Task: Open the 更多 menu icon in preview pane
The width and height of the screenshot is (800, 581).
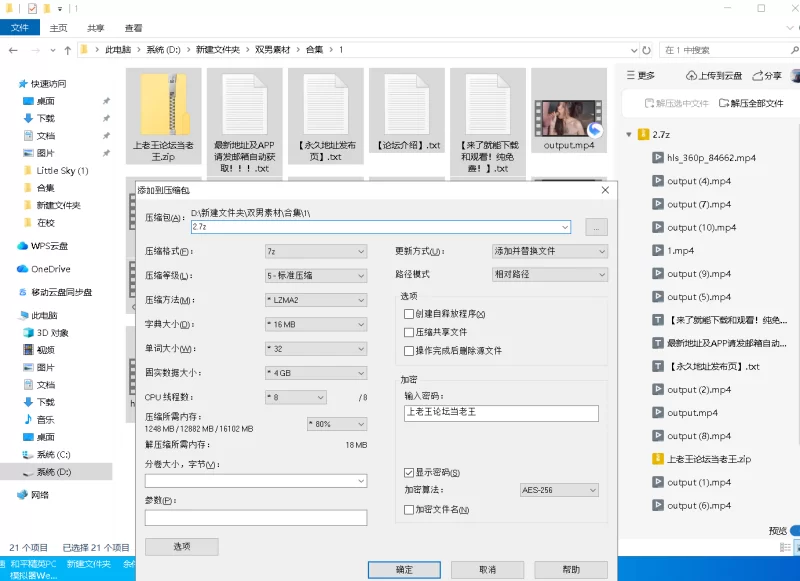Action: coord(627,75)
